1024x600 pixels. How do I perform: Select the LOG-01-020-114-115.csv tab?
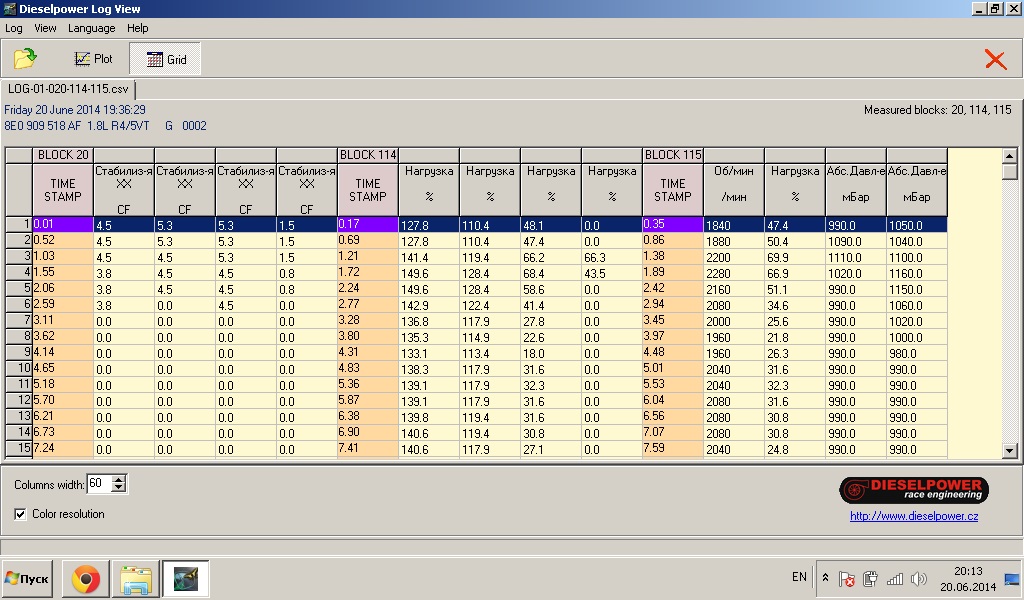[x=68, y=89]
